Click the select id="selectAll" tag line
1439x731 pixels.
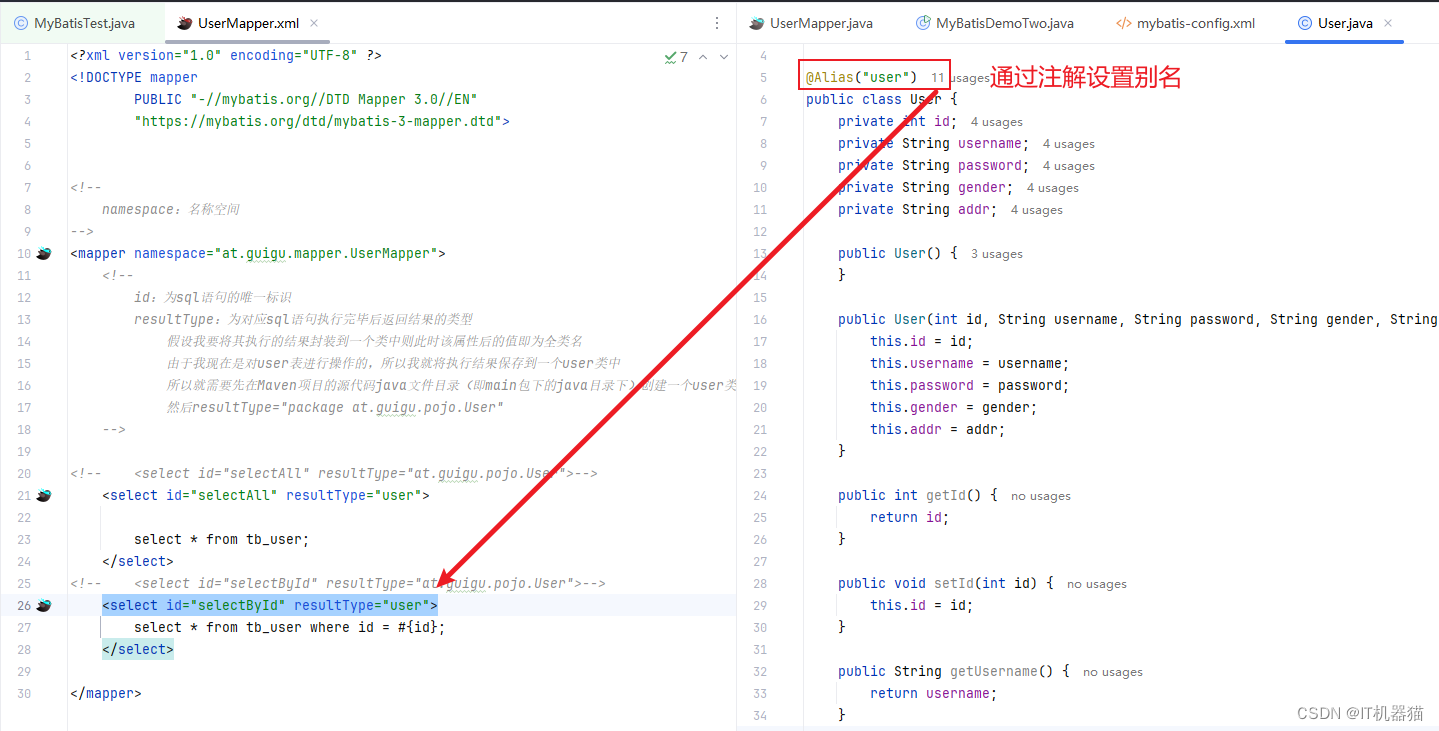point(266,496)
